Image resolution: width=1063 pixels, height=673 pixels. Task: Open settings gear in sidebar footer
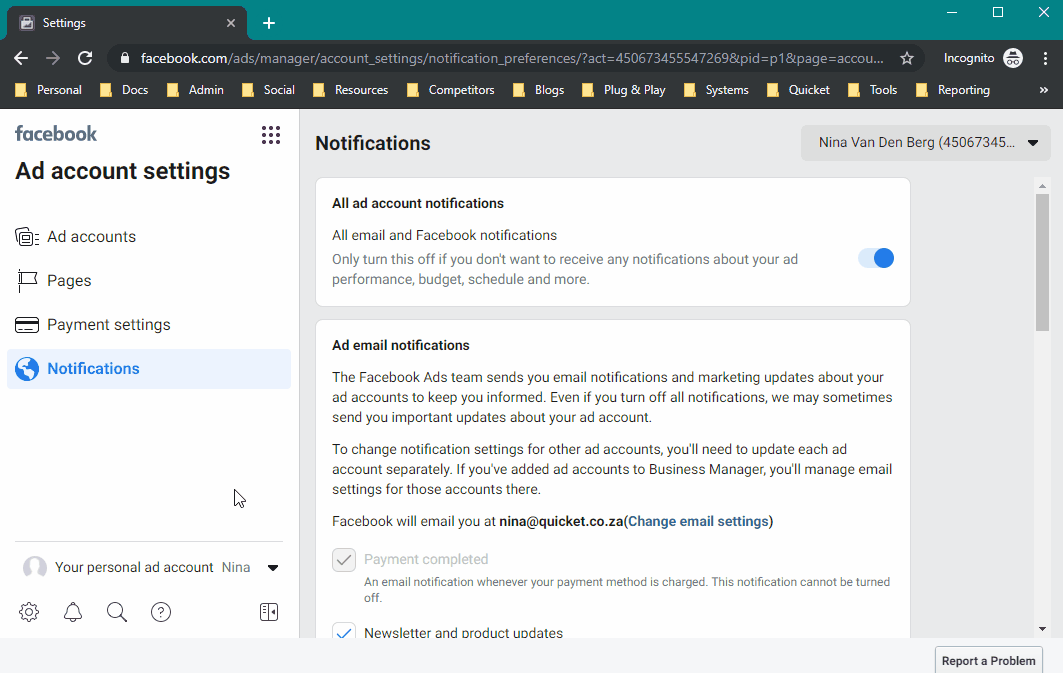pos(29,612)
